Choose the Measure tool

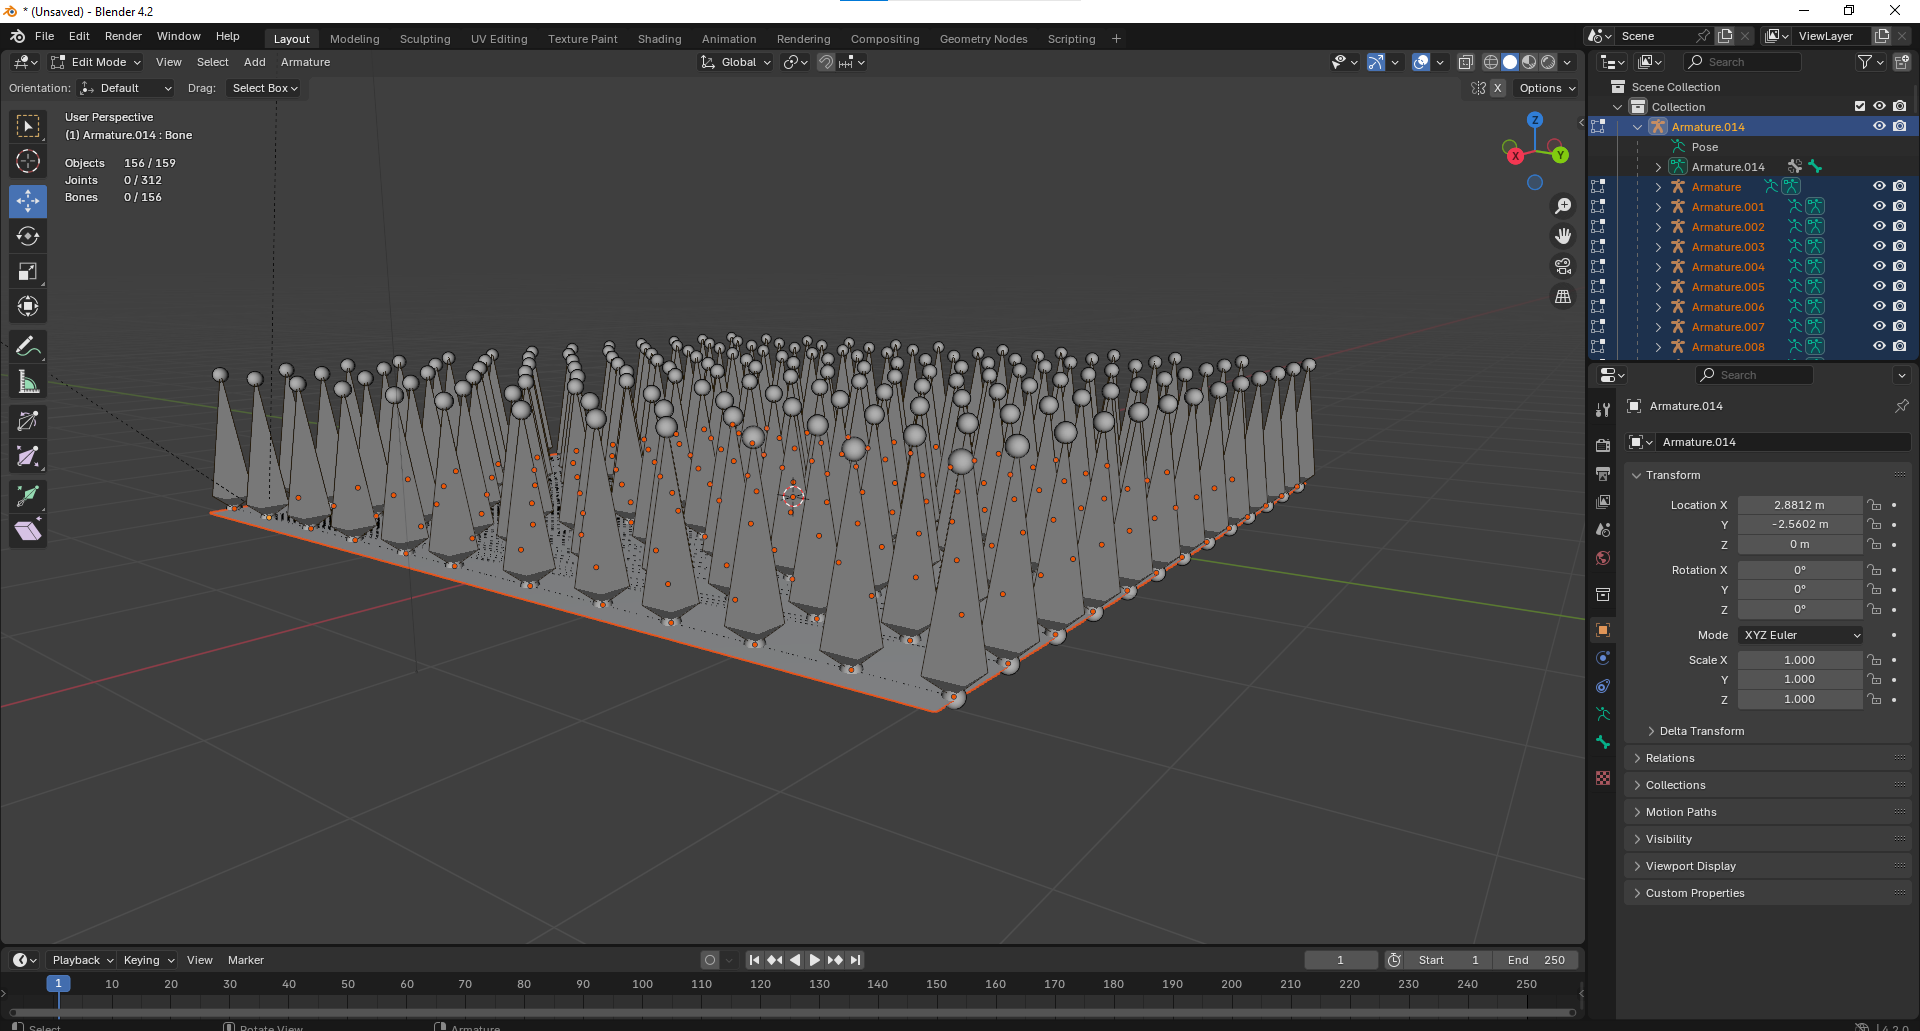pyautogui.click(x=28, y=382)
